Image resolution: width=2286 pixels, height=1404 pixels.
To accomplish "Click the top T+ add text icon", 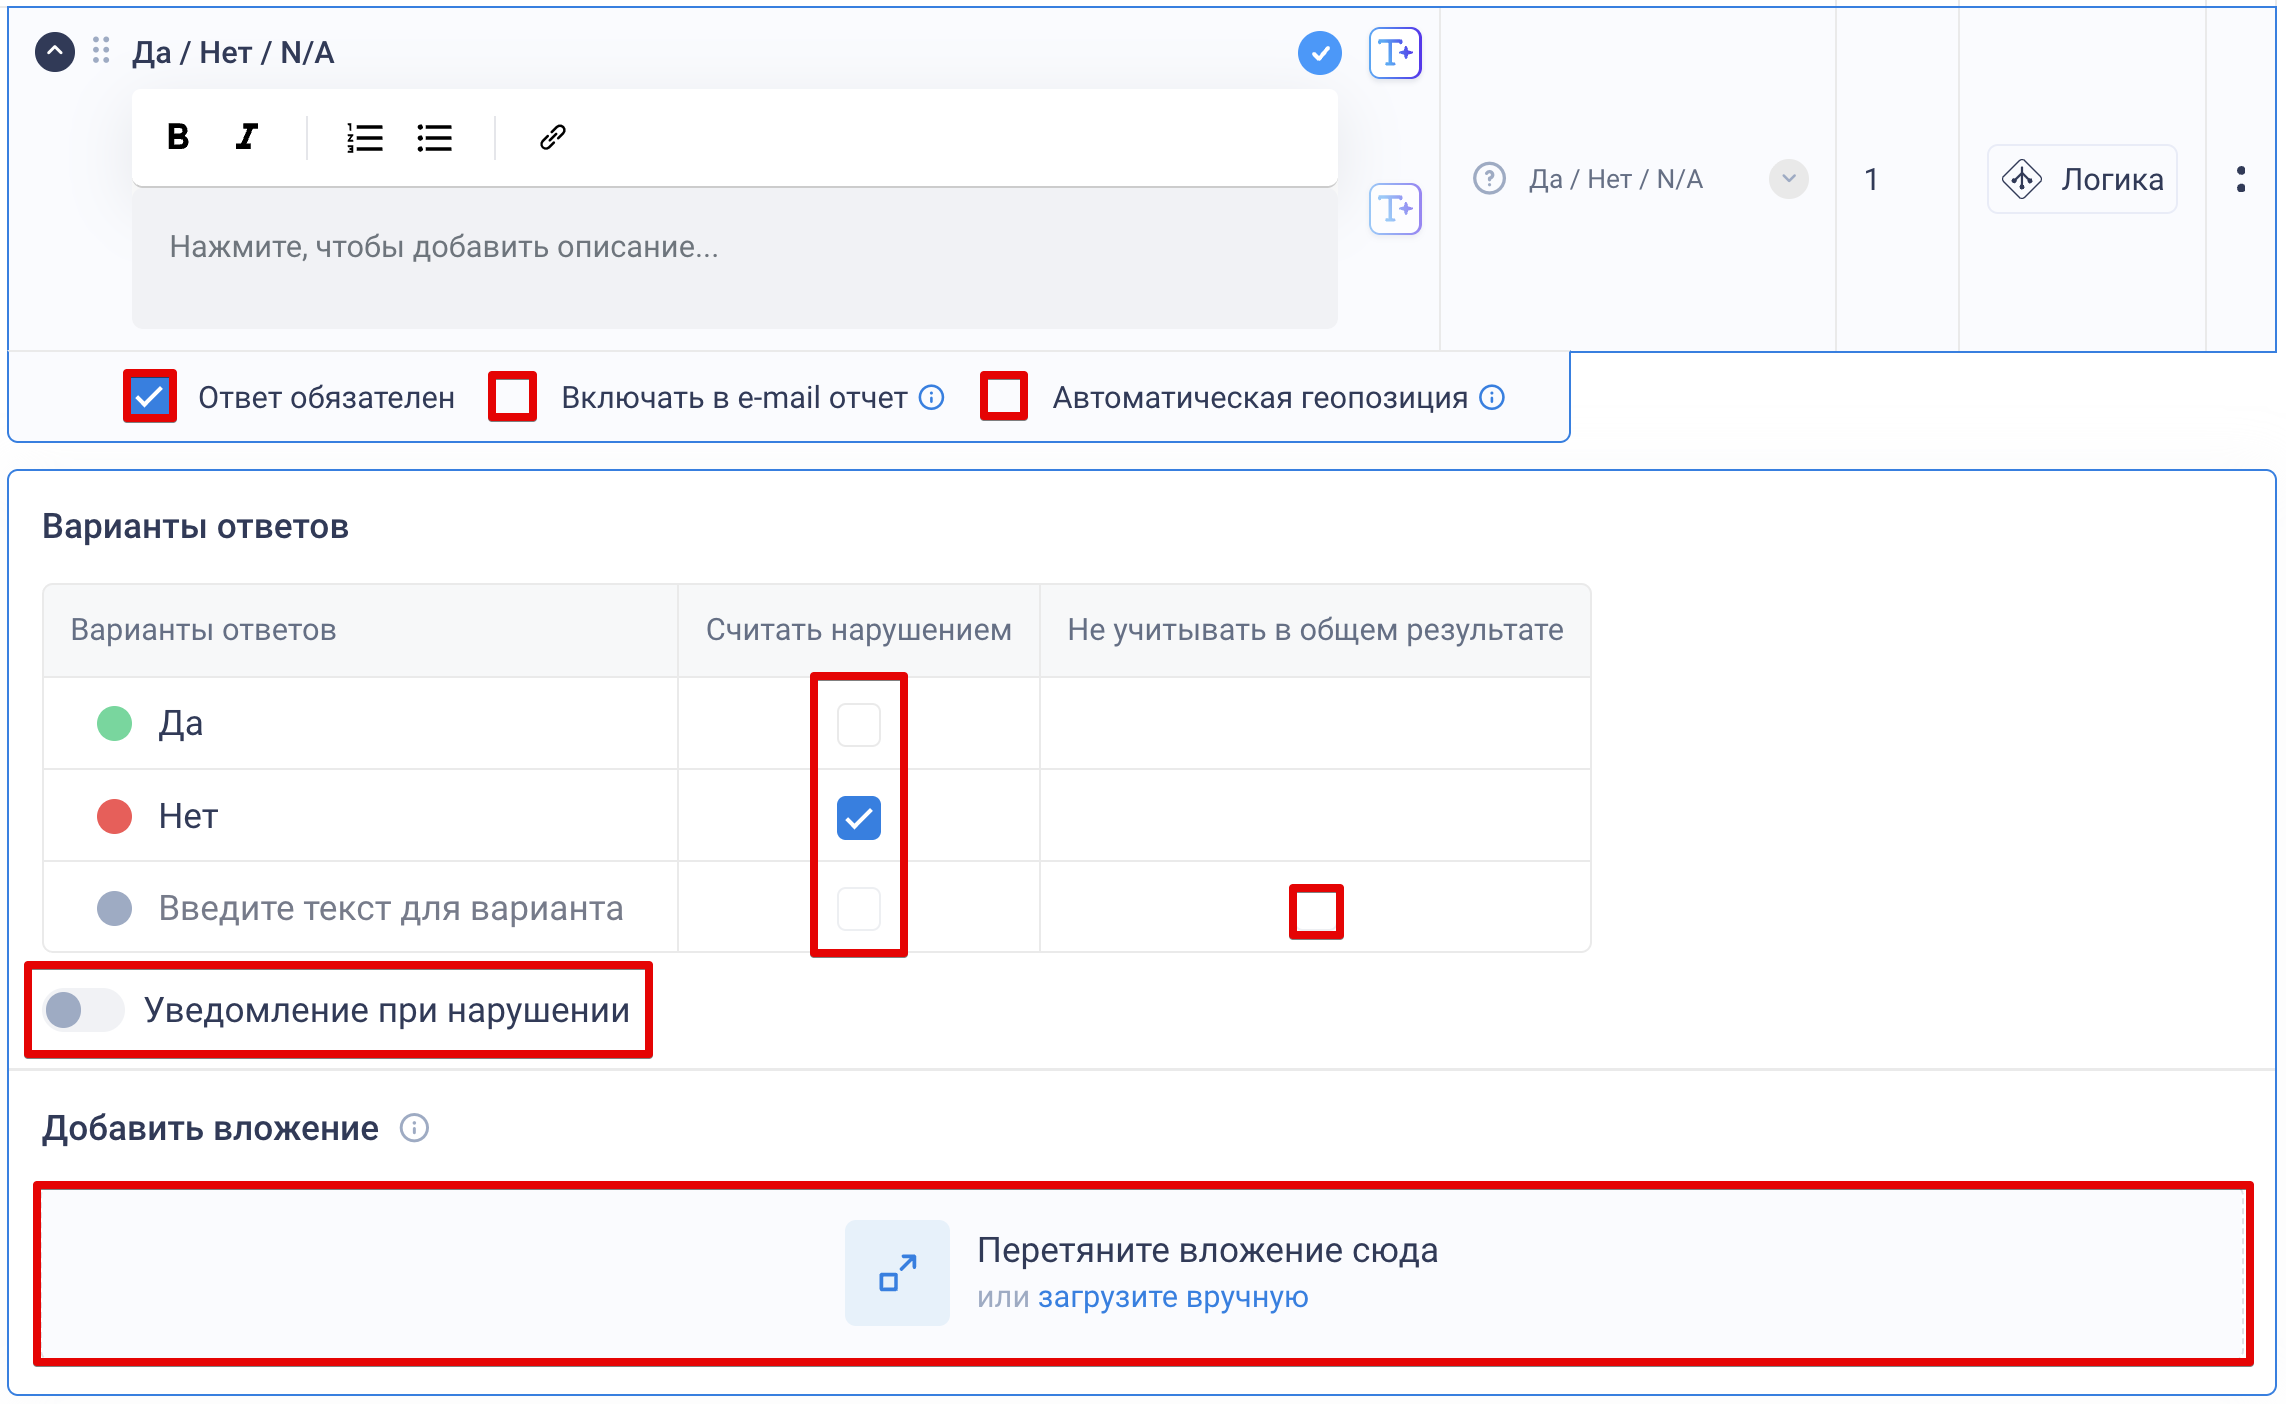I will pyautogui.click(x=1394, y=53).
